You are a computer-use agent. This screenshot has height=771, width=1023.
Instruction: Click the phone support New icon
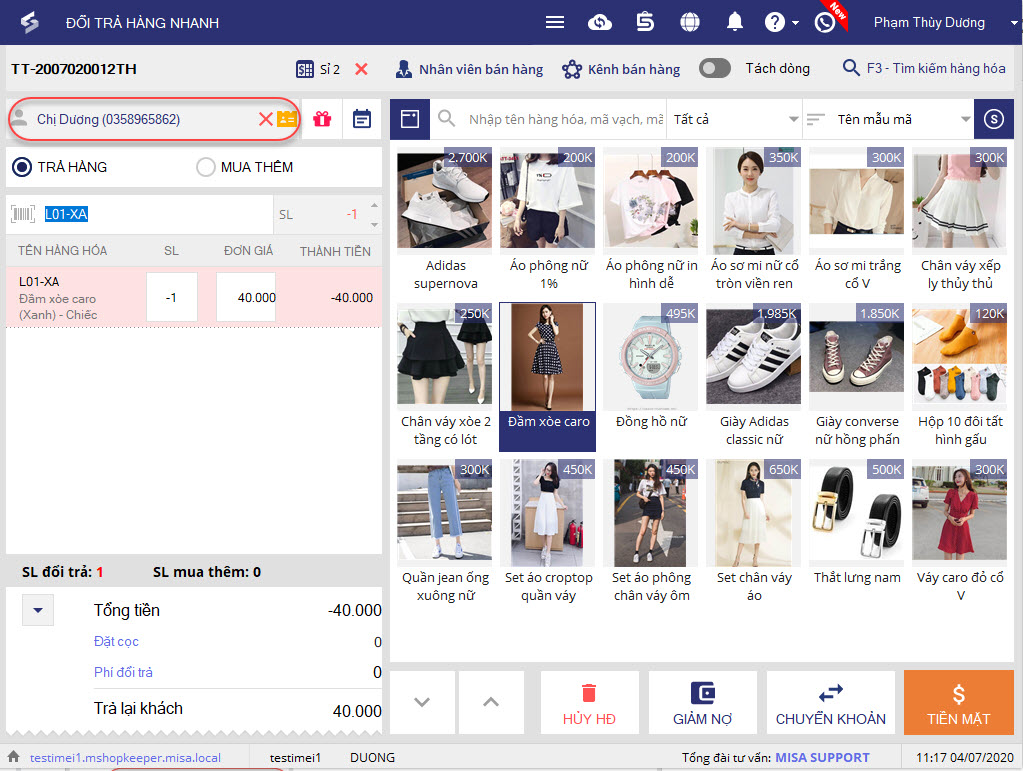coord(825,23)
